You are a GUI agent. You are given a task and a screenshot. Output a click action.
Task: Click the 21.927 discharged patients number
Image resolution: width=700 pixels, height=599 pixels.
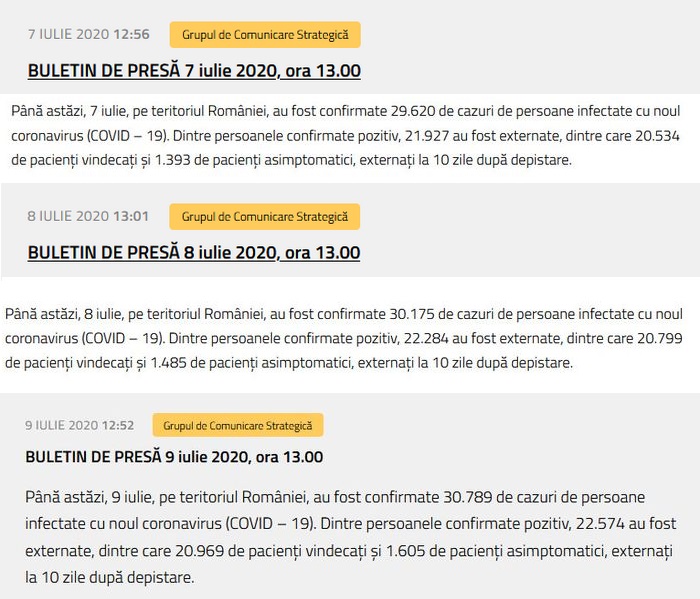pyautogui.click(x=426, y=136)
